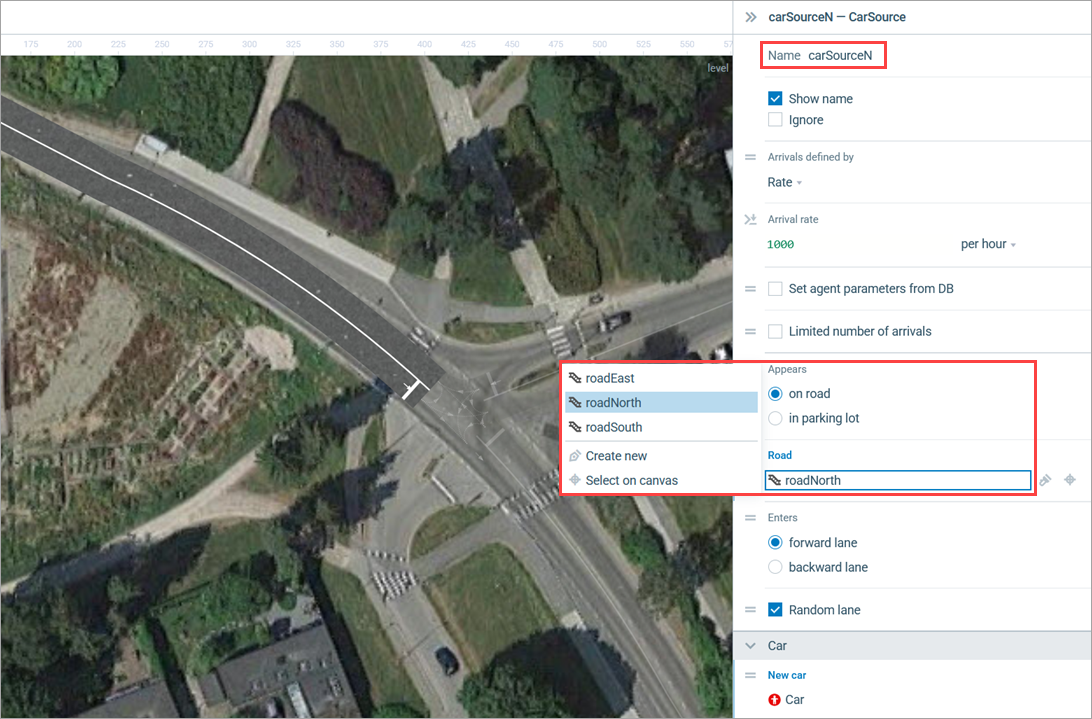Select roadEast from the road list
Screen dimensions: 1092x719
coord(610,378)
